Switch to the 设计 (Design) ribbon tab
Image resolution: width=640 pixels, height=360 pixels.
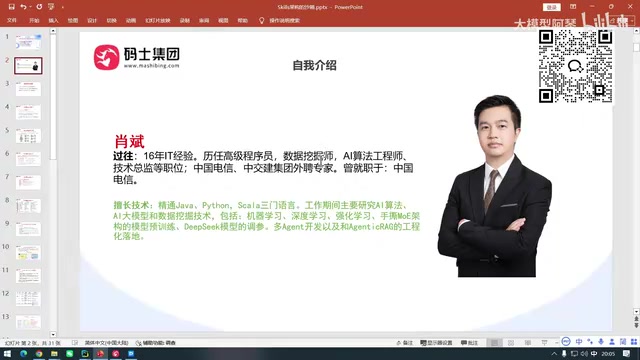92,20
